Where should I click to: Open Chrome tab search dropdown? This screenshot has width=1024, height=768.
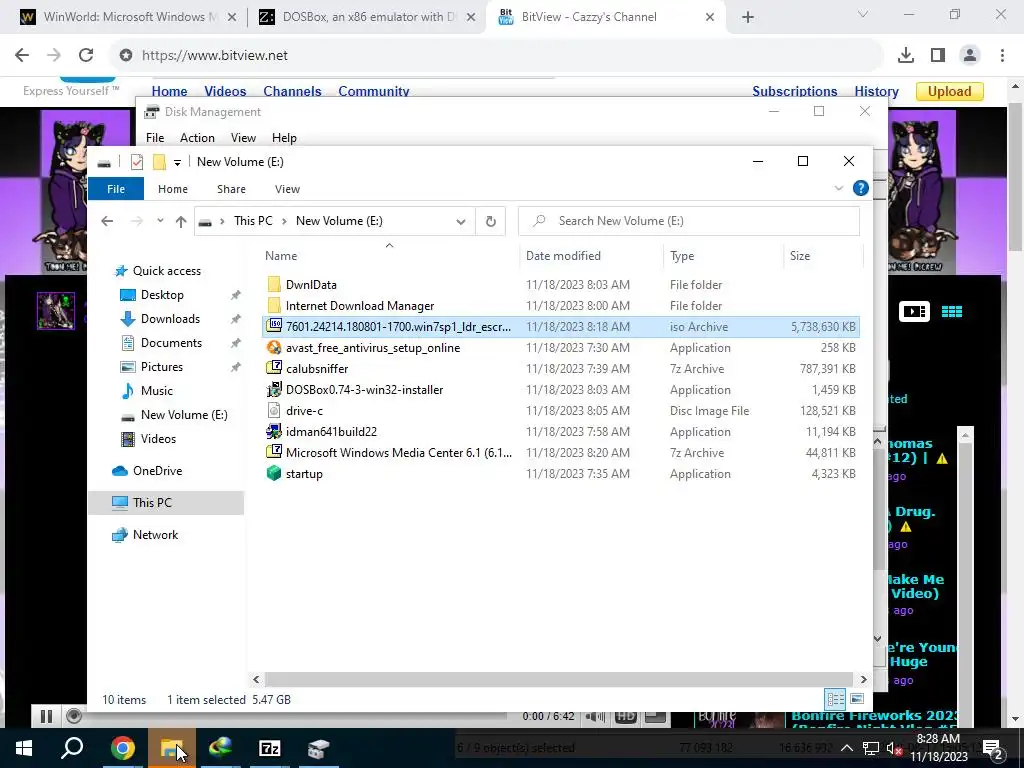click(863, 15)
